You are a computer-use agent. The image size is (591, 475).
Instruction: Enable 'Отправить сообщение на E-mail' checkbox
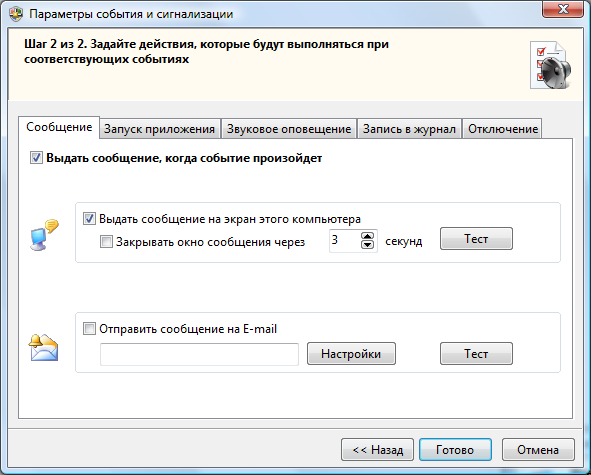89,329
